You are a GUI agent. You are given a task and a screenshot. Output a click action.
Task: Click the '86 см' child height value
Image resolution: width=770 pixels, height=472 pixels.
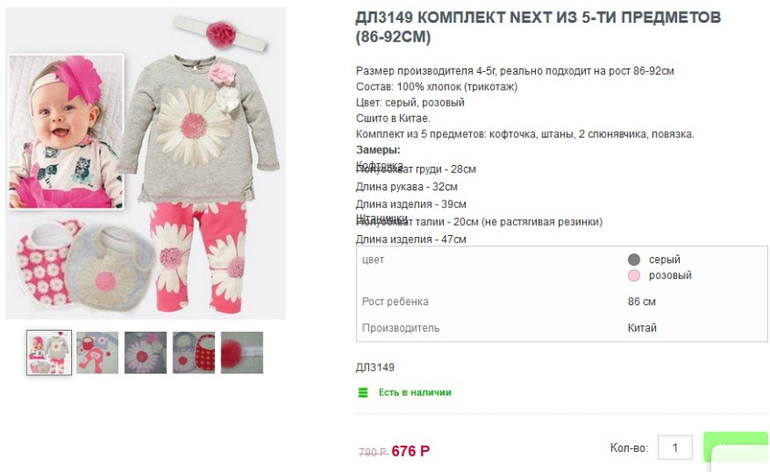(x=642, y=301)
